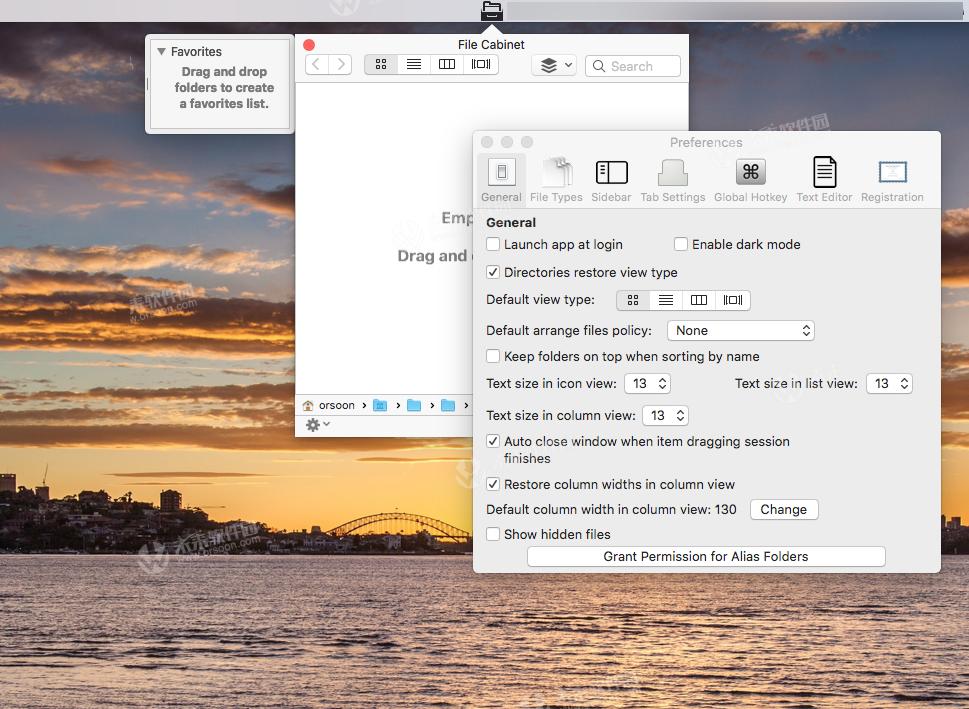
Task: Enable dark mode
Action: coord(681,244)
